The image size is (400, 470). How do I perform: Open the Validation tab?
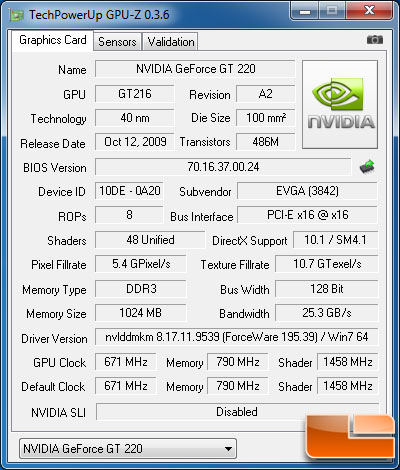171,42
